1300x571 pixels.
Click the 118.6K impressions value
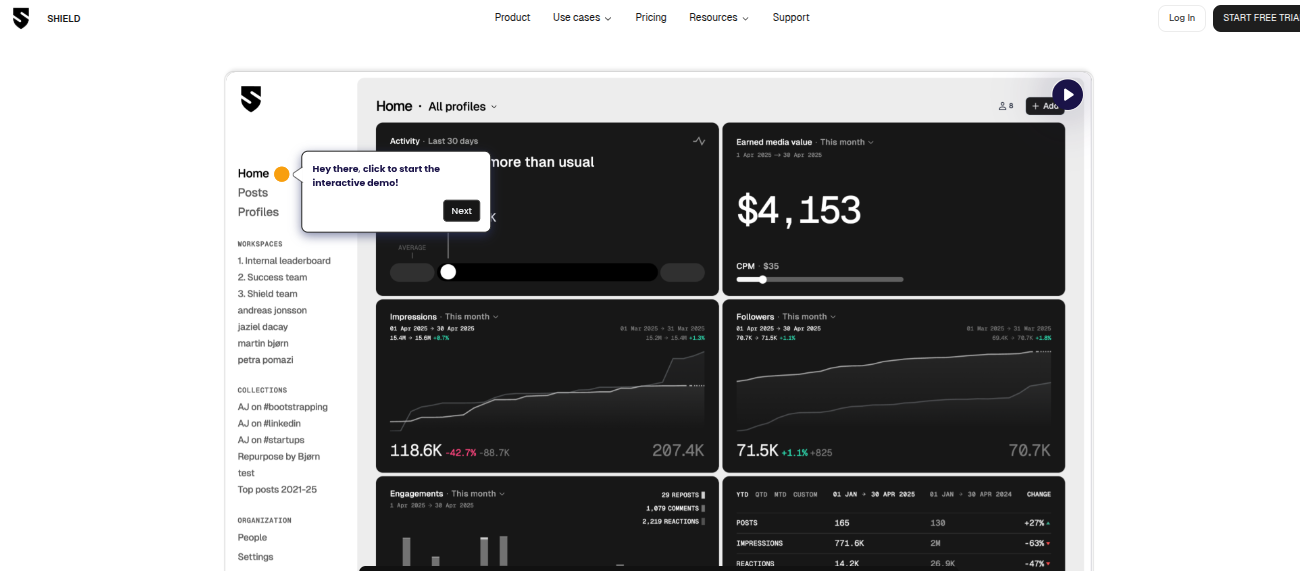[415, 451]
